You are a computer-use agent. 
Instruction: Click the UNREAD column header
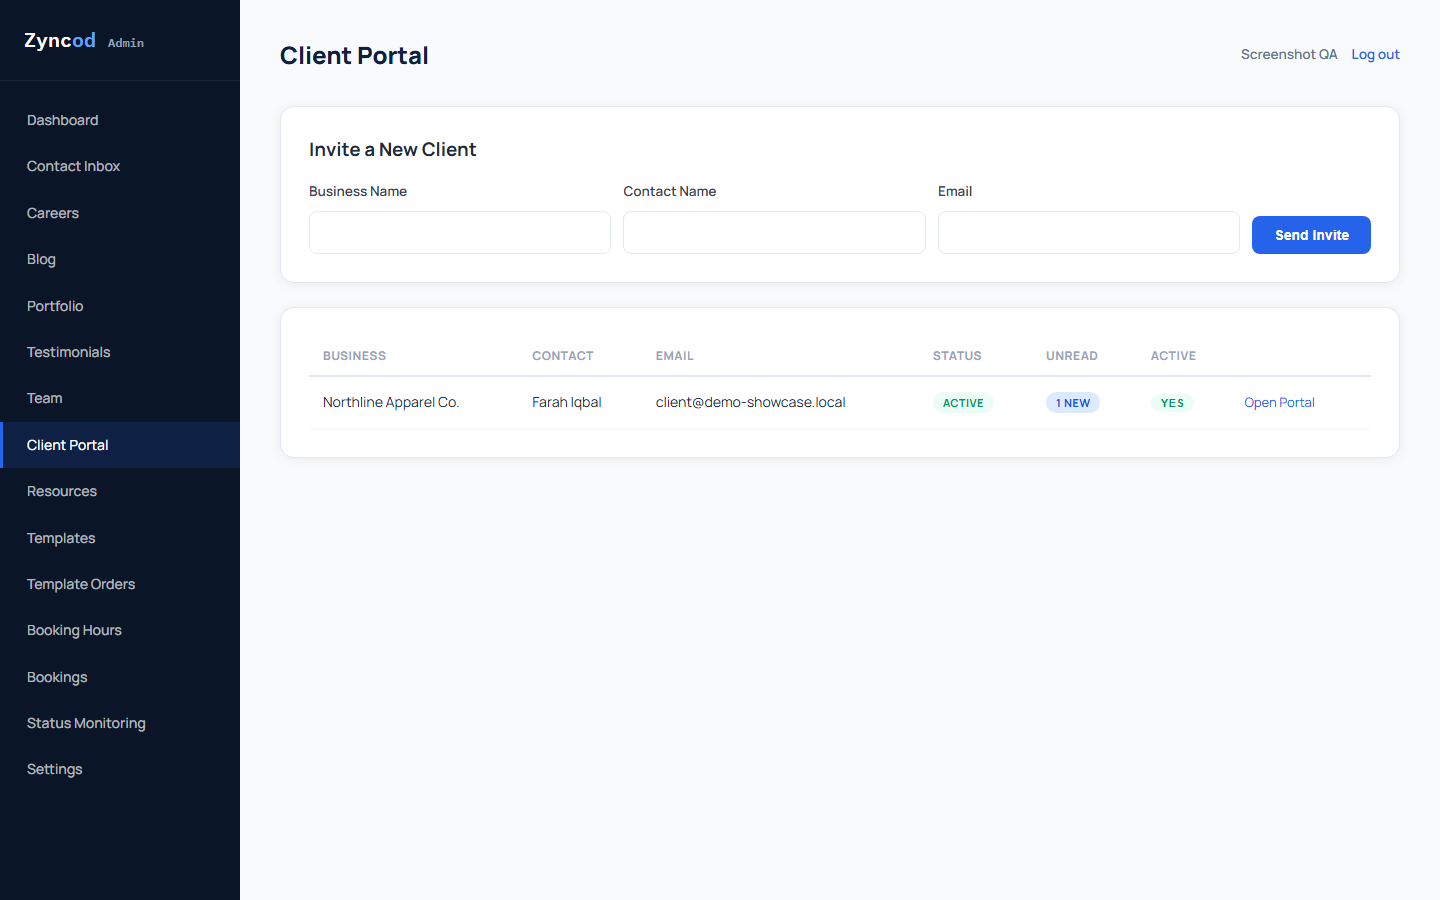[x=1072, y=356]
